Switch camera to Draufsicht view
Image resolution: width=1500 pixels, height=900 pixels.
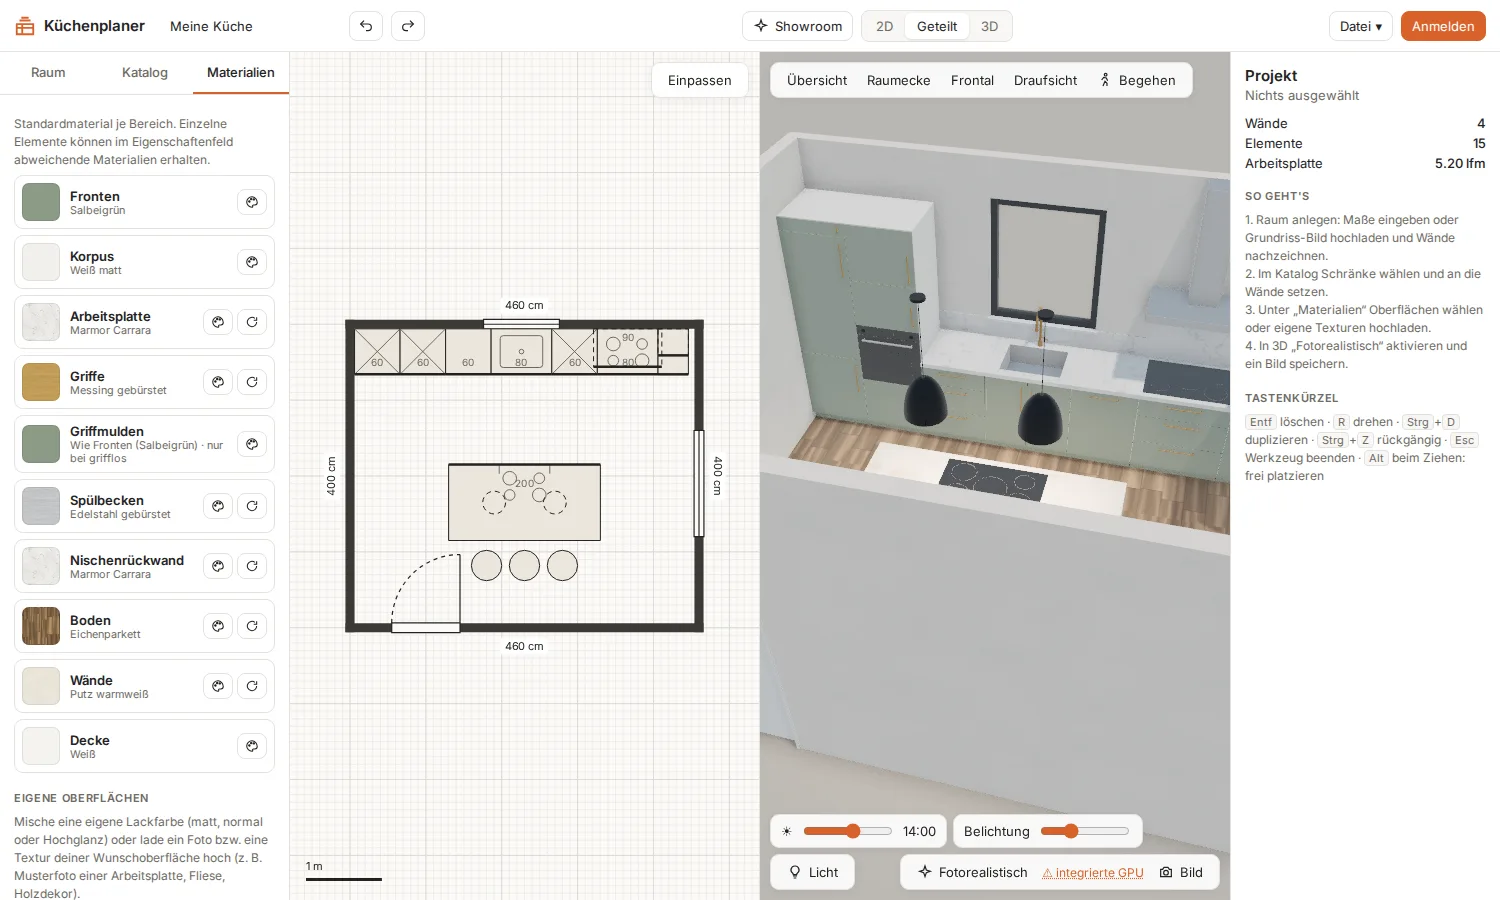(x=1046, y=80)
